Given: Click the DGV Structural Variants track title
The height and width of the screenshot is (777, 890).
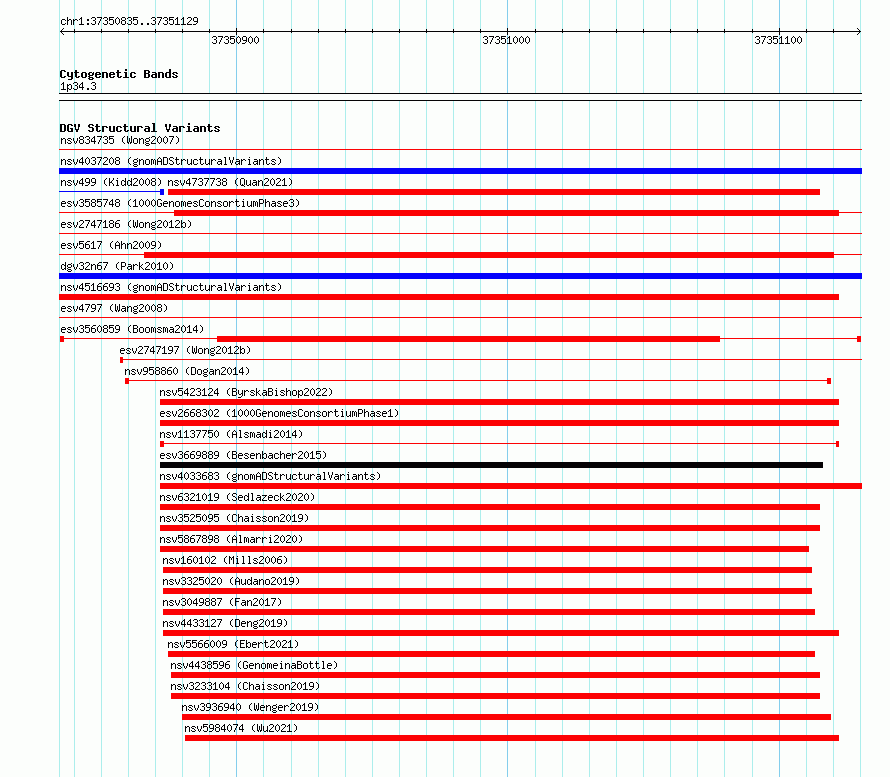Looking at the screenshot, I should 140,128.
